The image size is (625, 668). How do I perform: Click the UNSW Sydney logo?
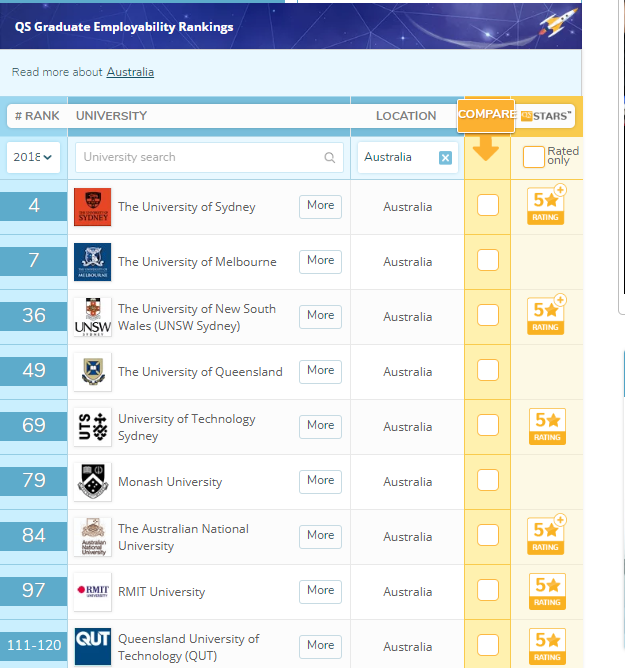tap(92, 317)
